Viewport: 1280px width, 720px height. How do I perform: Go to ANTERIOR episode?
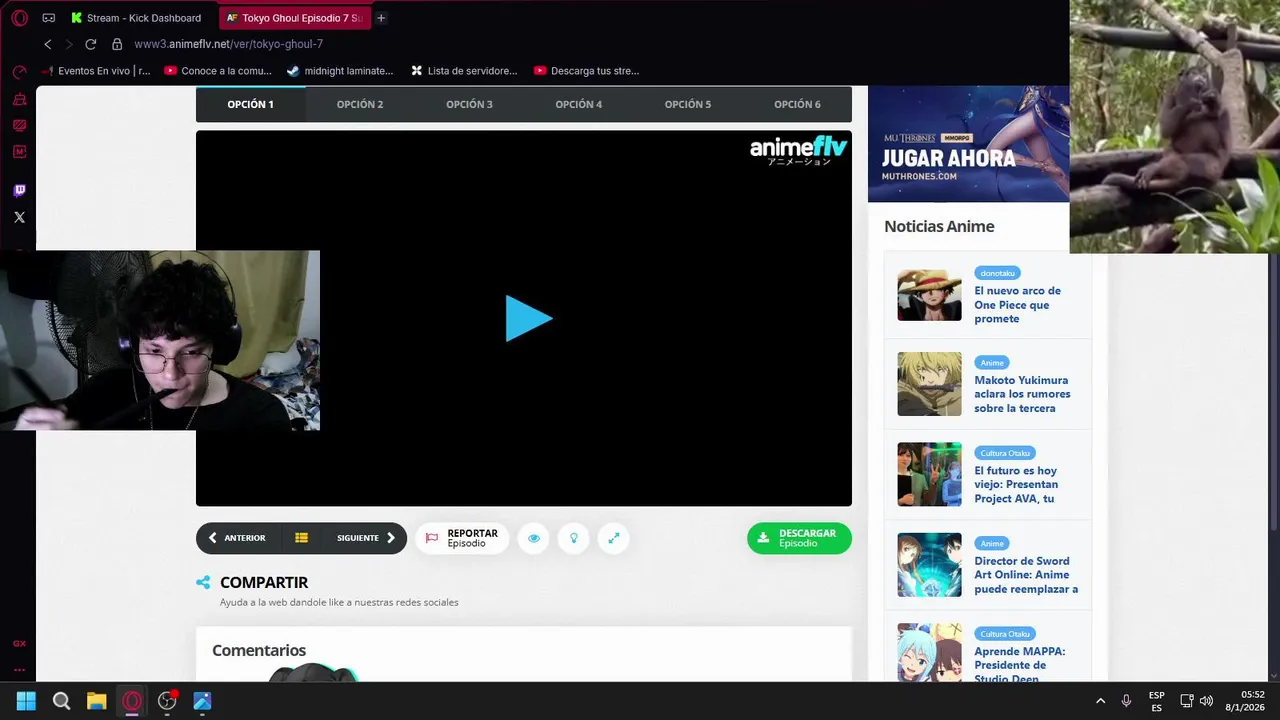(237, 538)
